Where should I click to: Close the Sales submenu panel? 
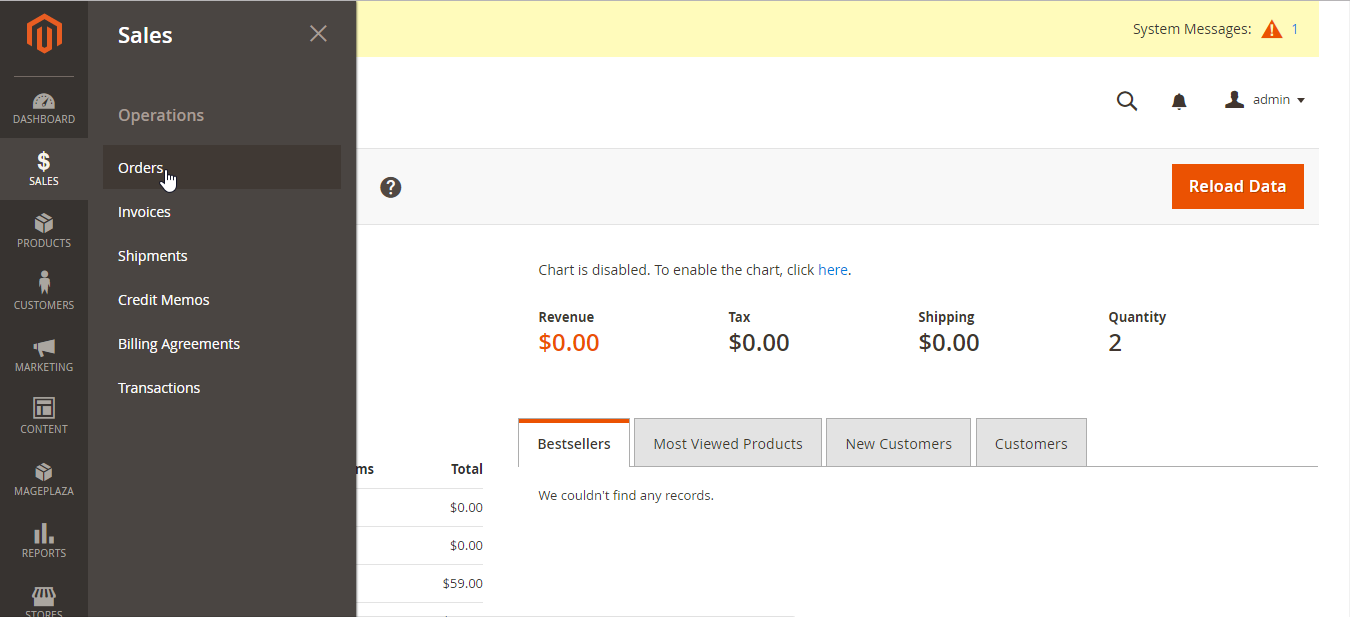click(318, 34)
